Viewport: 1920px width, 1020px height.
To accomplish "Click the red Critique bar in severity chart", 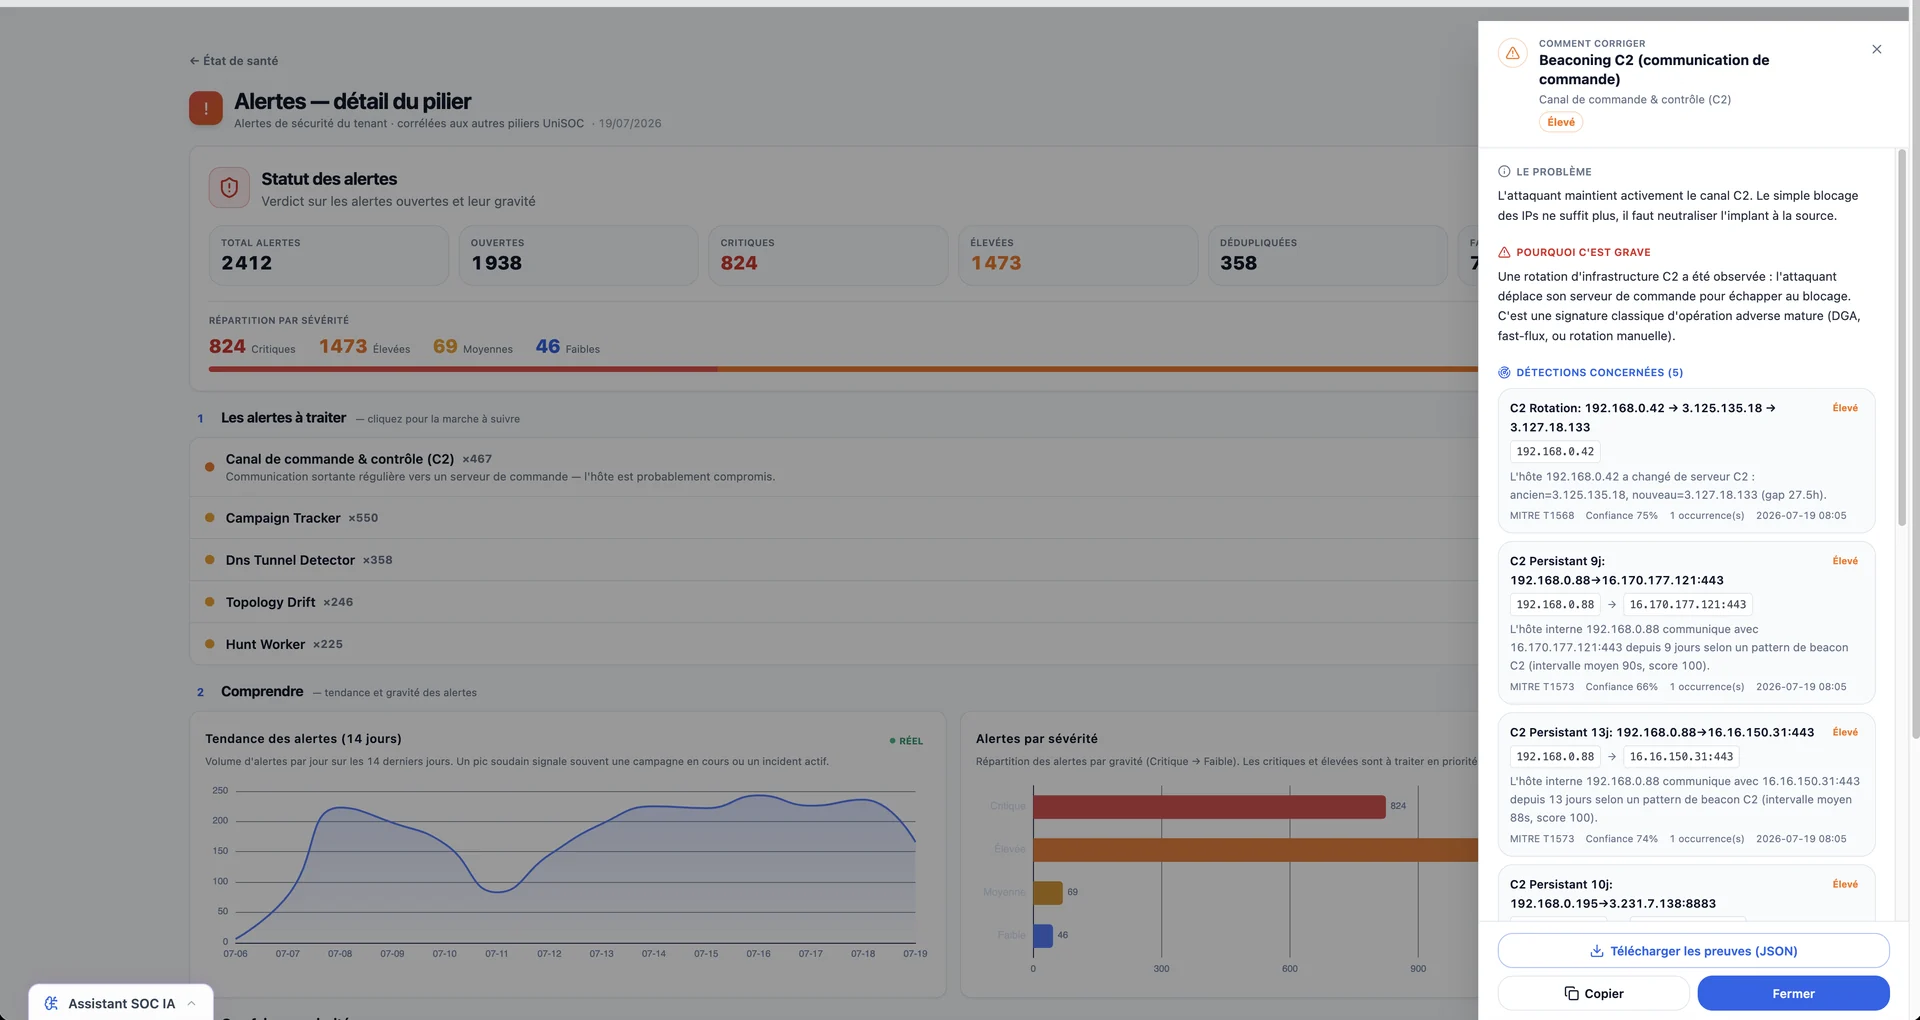I will point(1209,806).
